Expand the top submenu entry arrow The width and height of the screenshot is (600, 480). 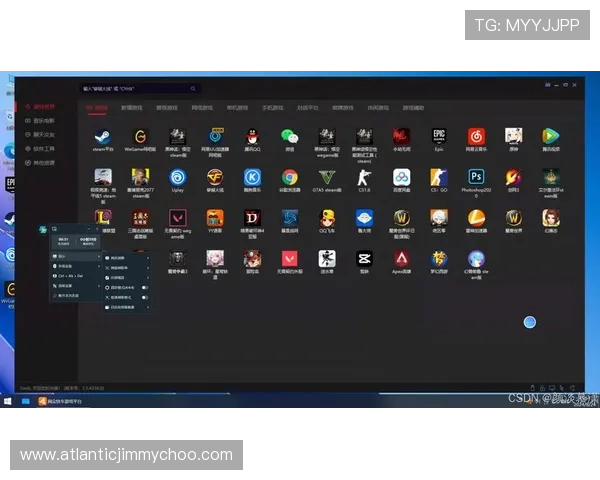point(148,257)
